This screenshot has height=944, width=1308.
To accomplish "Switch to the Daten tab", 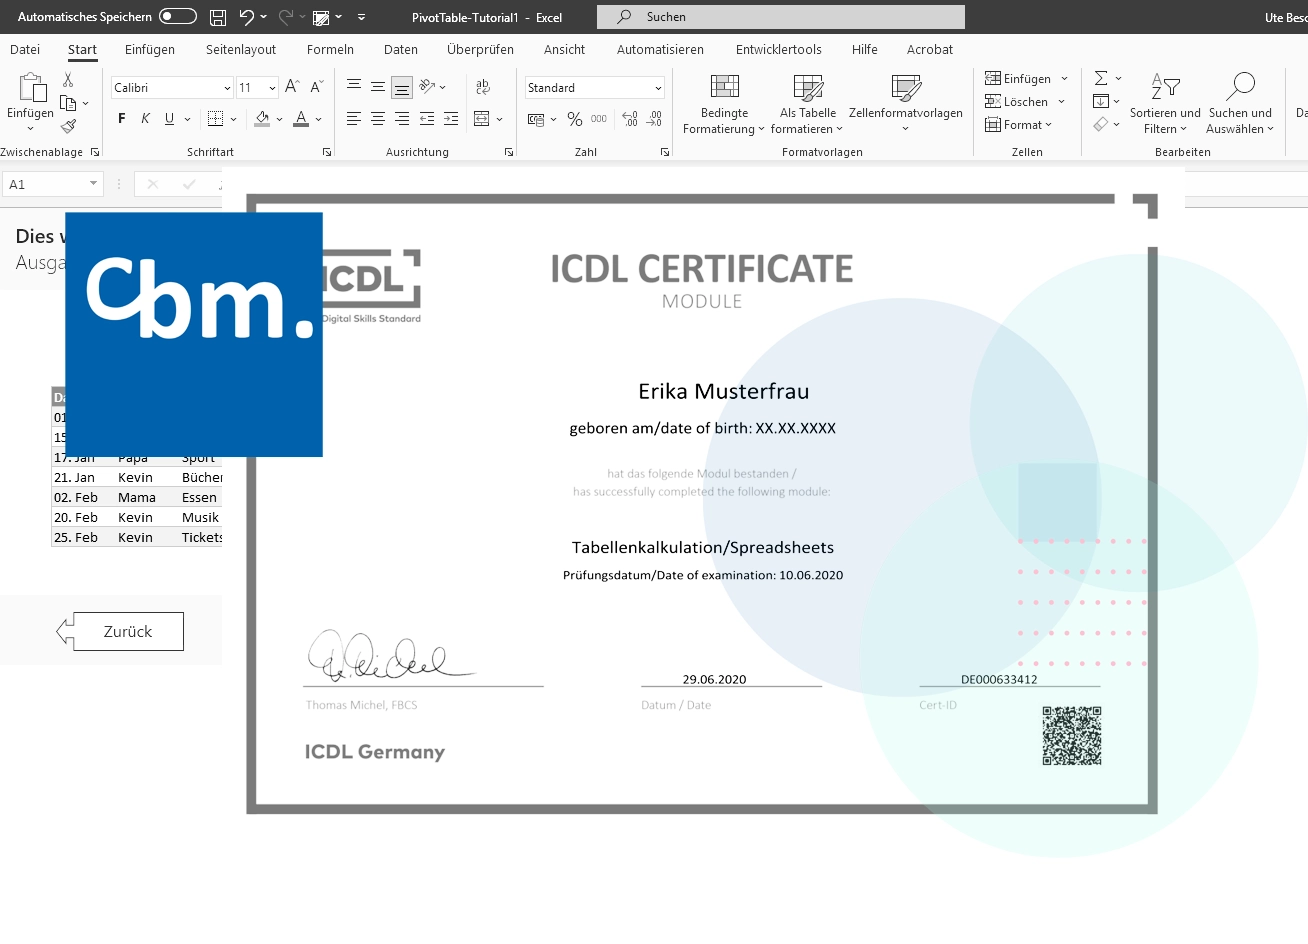I will click(401, 49).
